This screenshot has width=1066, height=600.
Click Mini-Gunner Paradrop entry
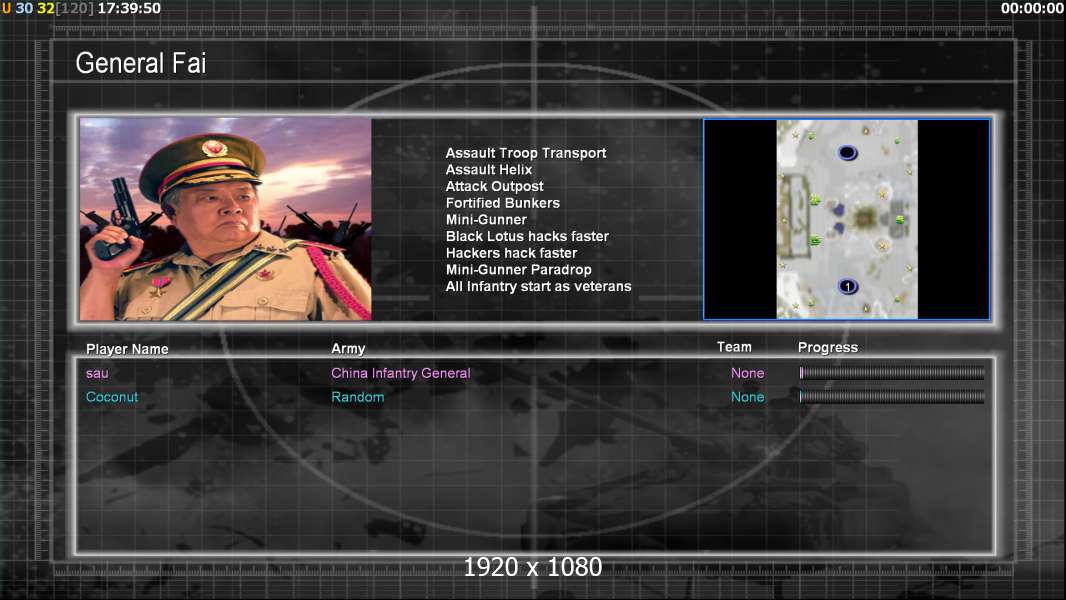[x=518, y=269]
